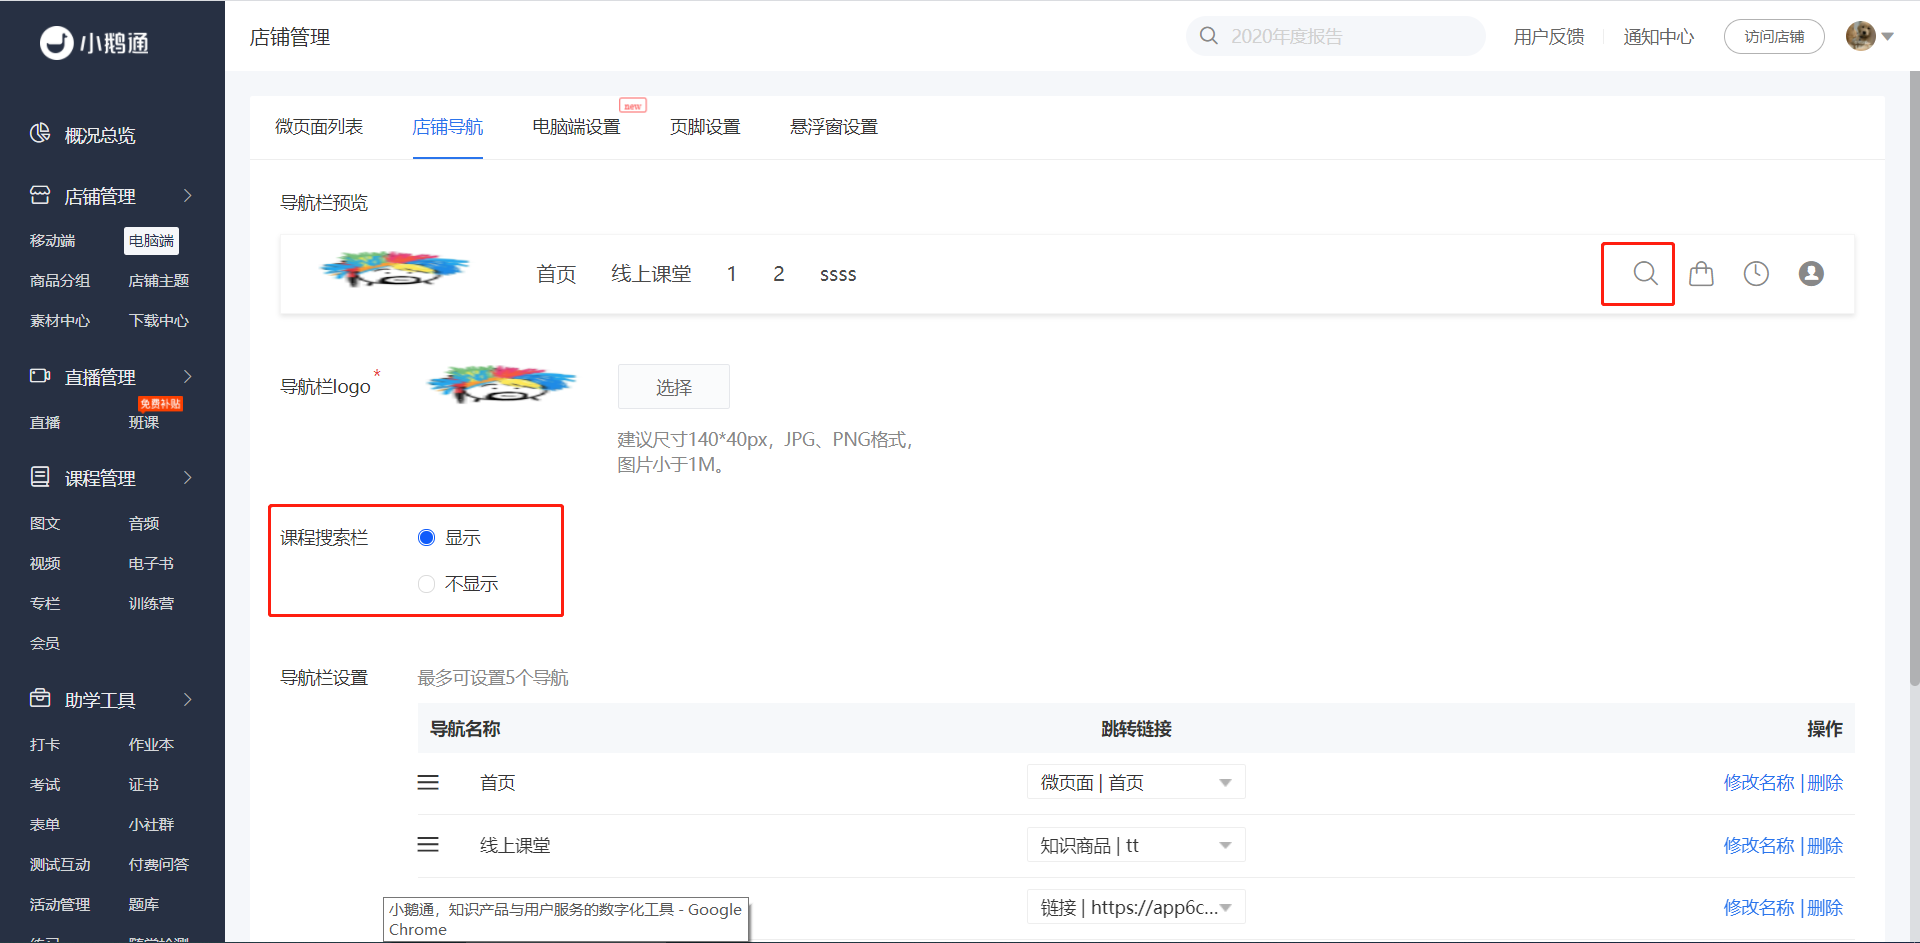Click the page vertical scrollbar
This screenshot has height=943, width=1920.
1914,380
